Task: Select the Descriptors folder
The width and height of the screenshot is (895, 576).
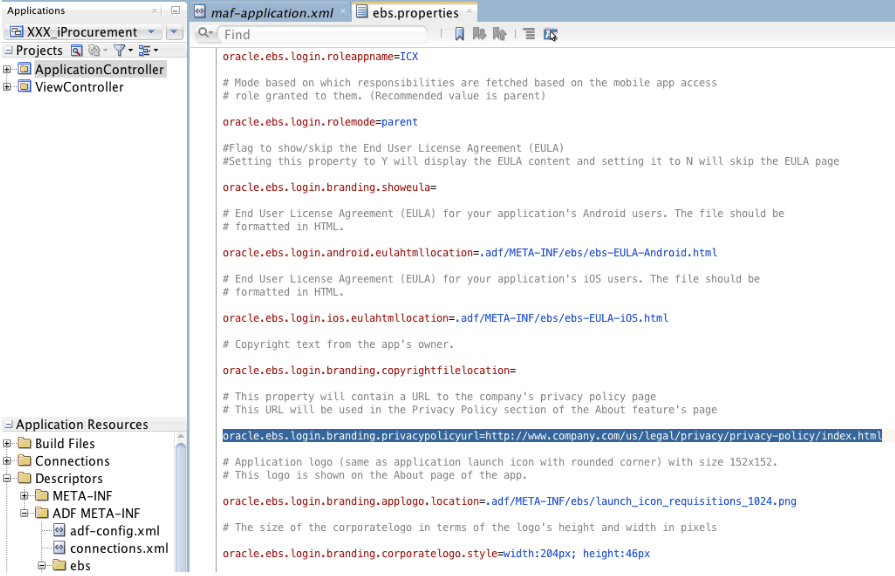Action: pyautogui.click(x=68, y=478)
